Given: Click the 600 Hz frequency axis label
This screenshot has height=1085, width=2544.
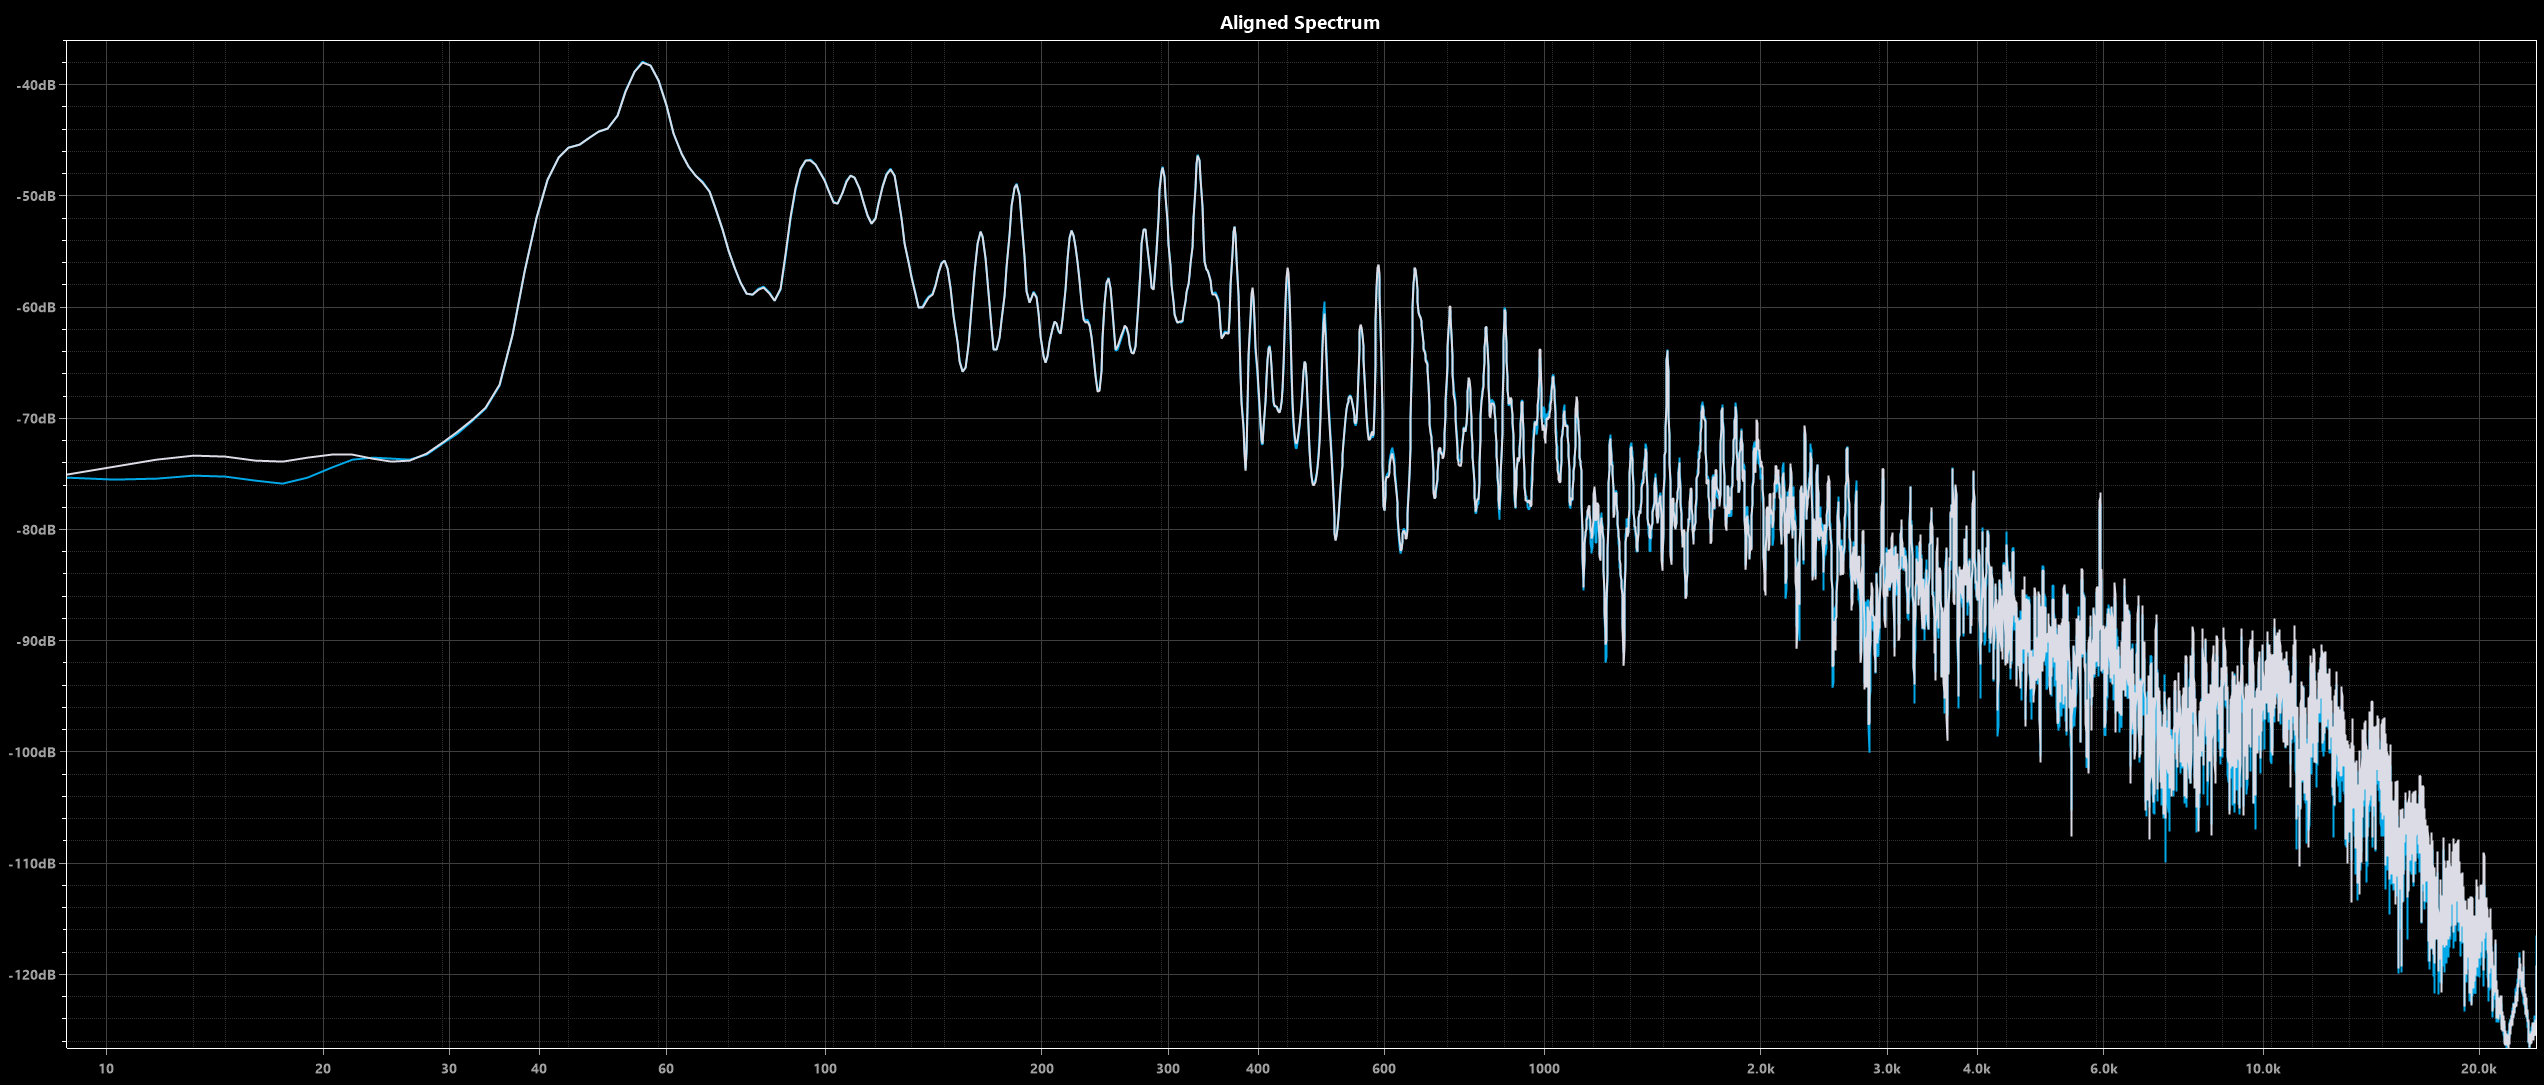Looking at the screenshot, I should tap(1384, 1068).
